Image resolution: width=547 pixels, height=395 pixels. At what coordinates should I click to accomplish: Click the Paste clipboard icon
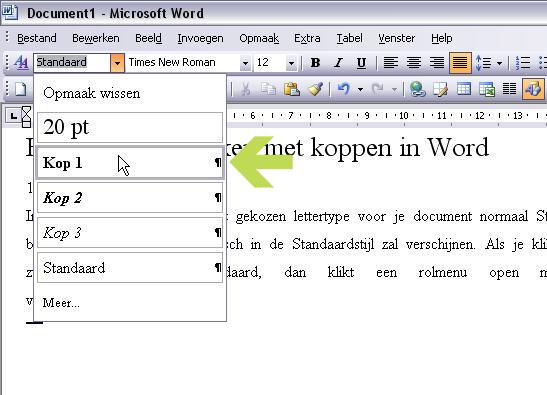click(x=292, y=89)
